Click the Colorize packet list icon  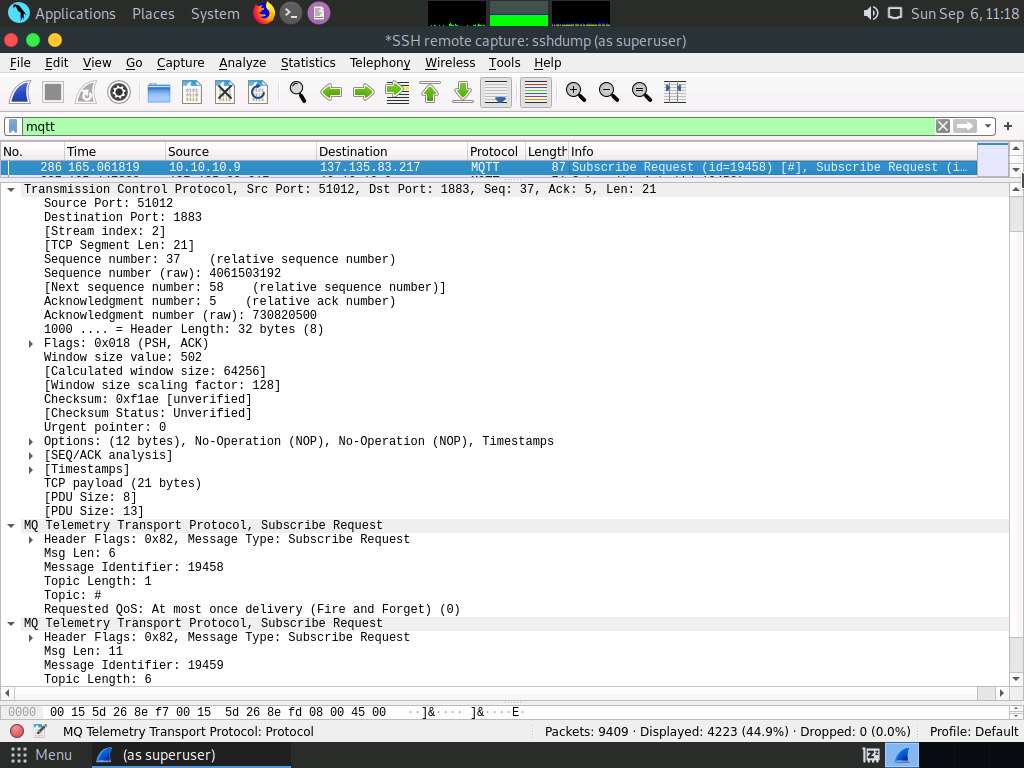pos(535,92)
